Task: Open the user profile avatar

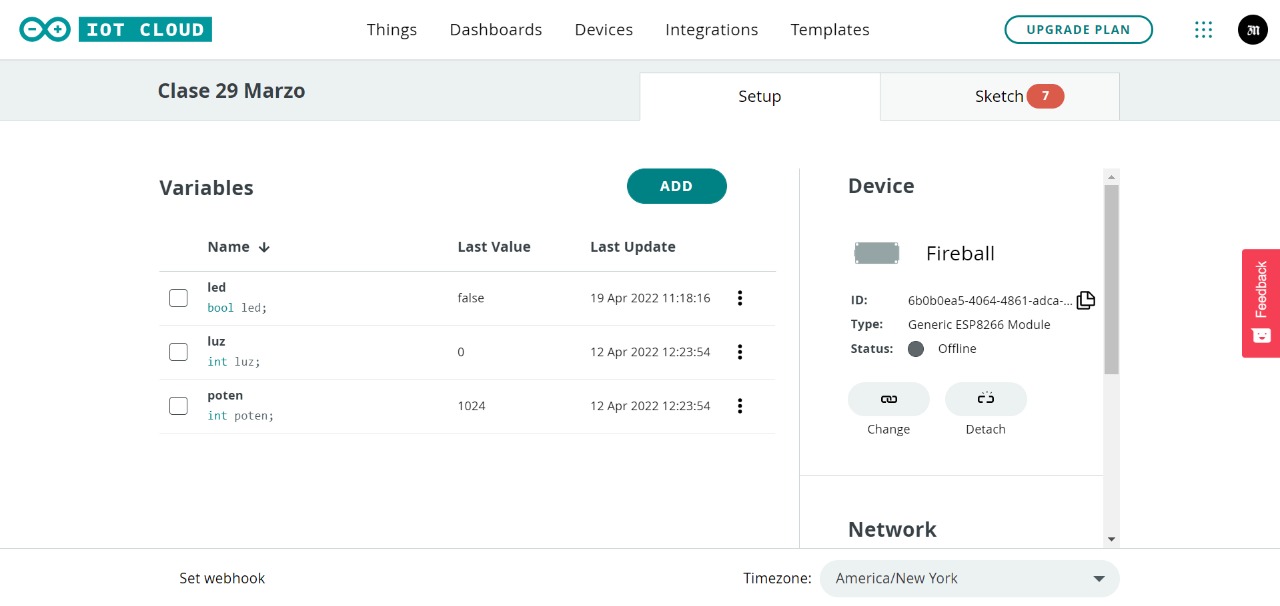Action: 1253,29
